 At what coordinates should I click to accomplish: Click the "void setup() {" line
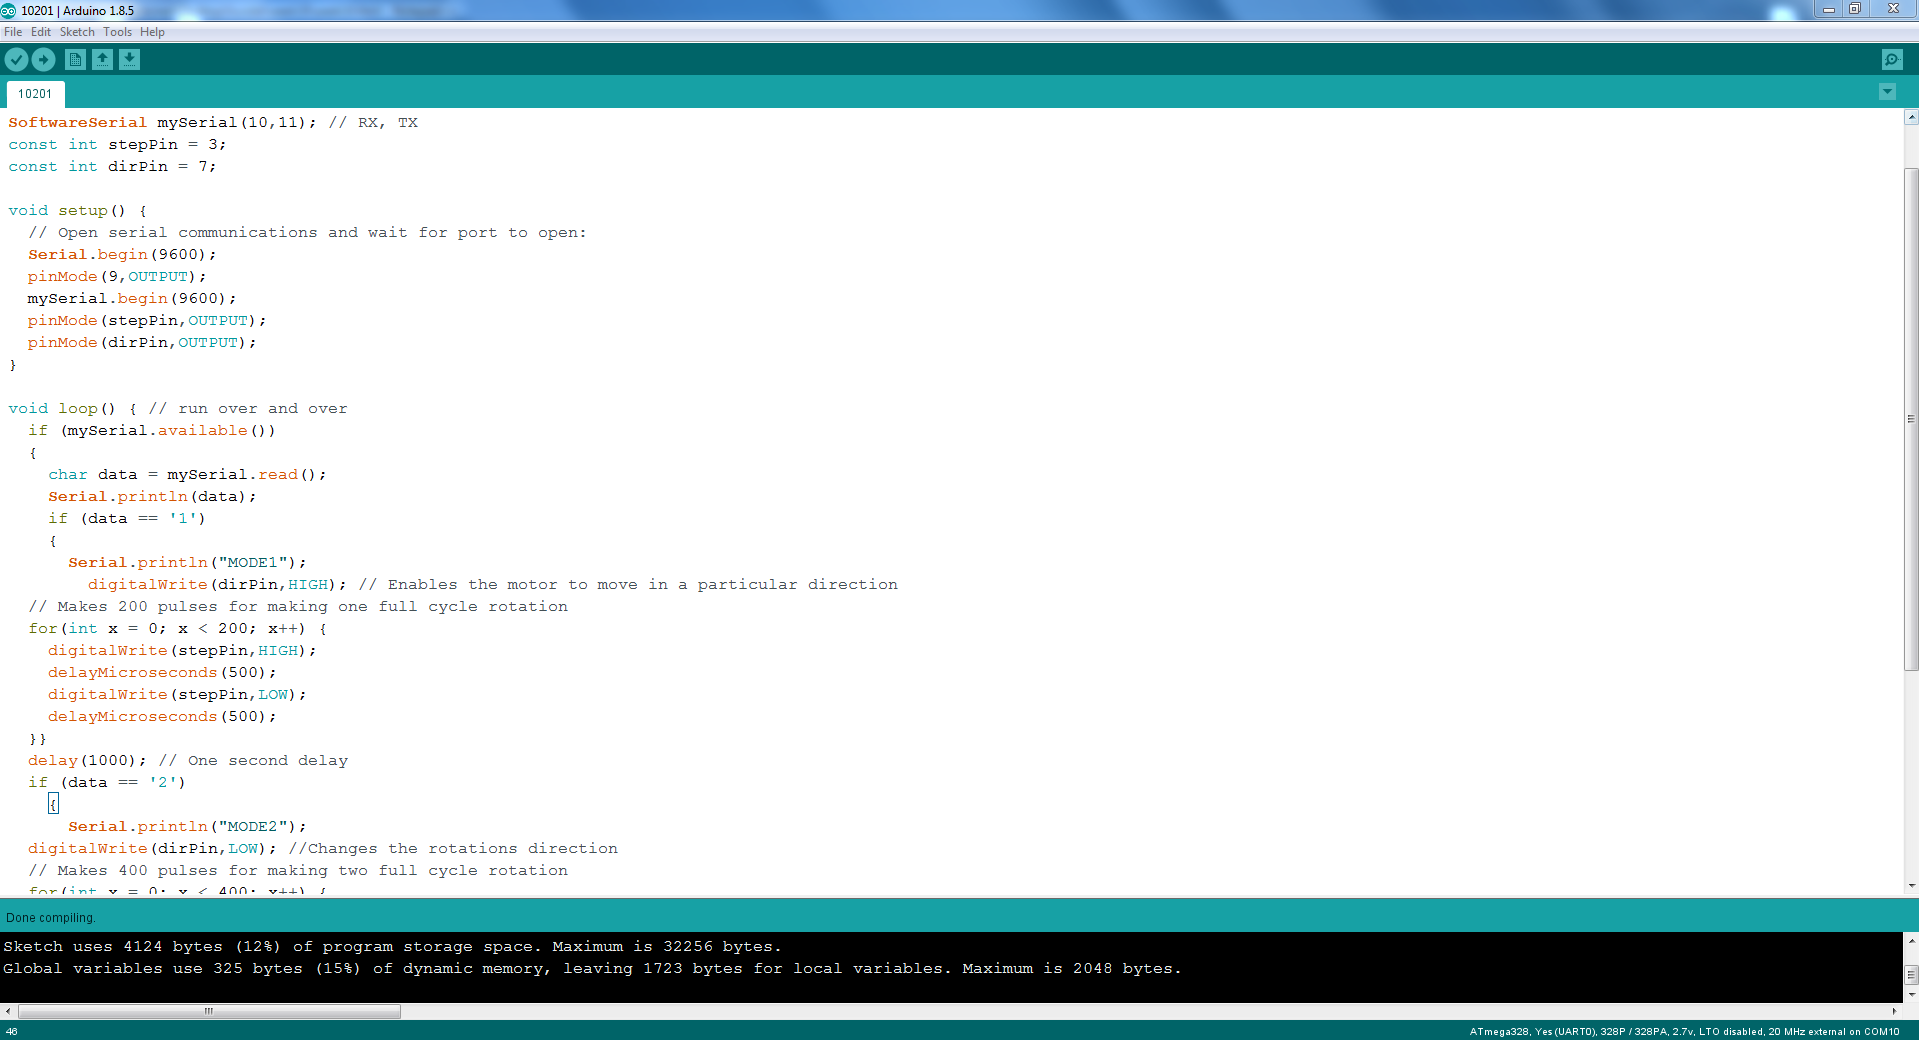[x=77, y=211]
